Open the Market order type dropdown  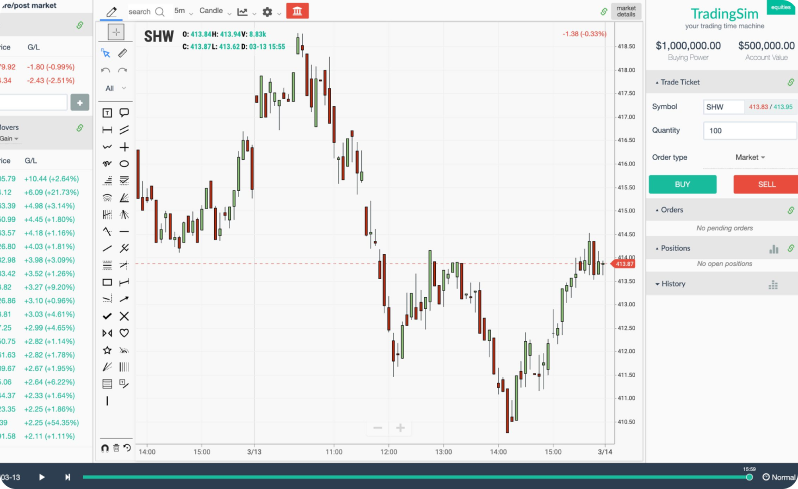(x=750, y=157)
